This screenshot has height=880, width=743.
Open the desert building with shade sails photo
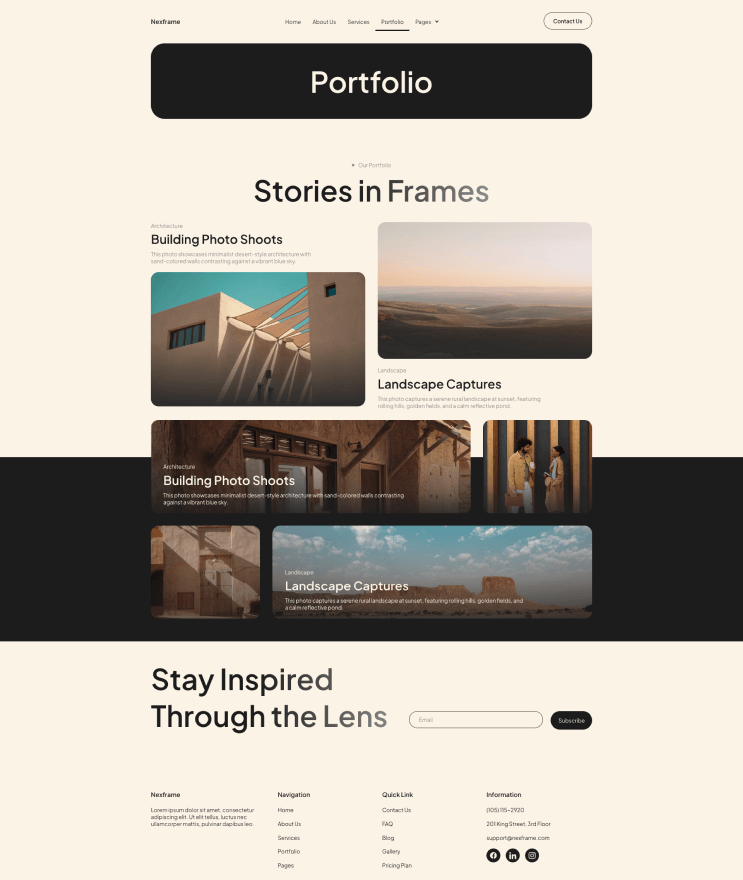coord(258,339)
